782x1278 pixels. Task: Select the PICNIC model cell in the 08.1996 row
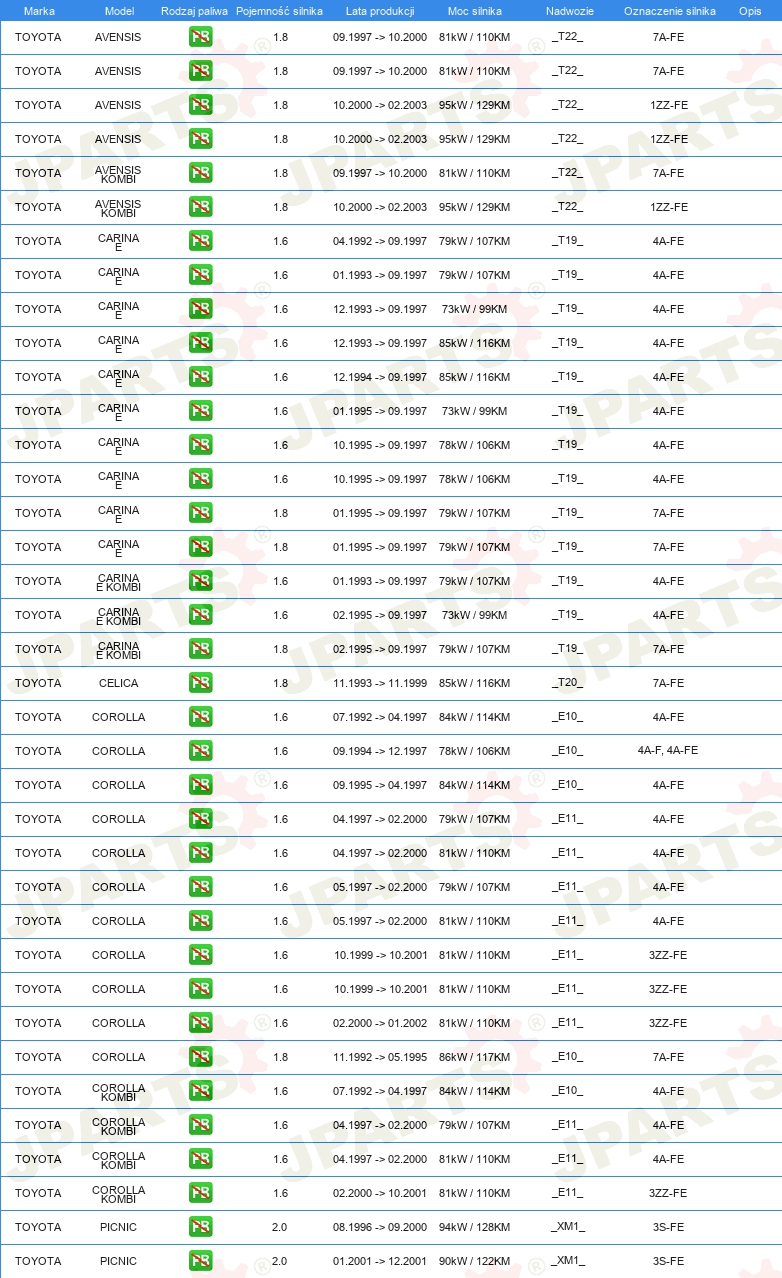click(x=119, y=1227)
